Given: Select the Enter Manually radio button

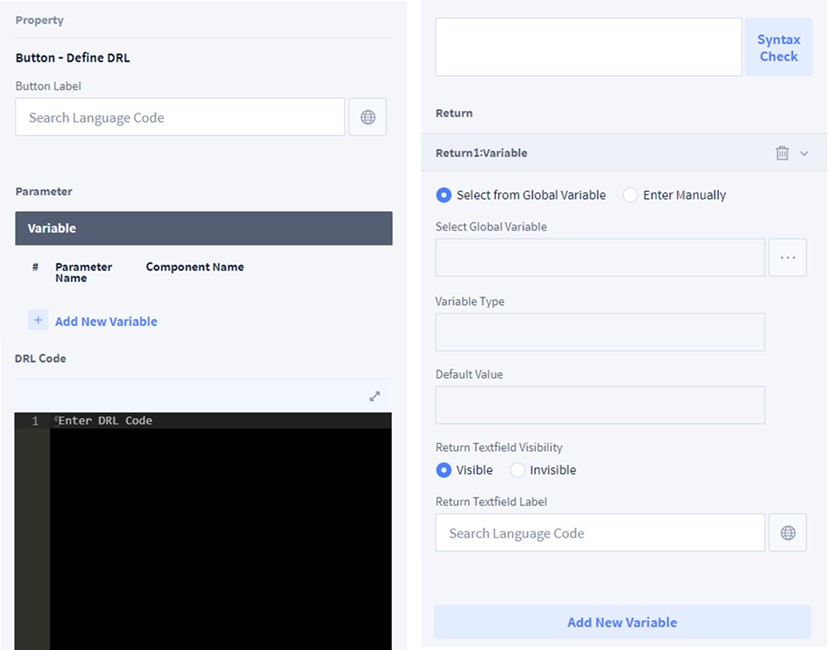Looking at the screenshot, I should 630,195.
